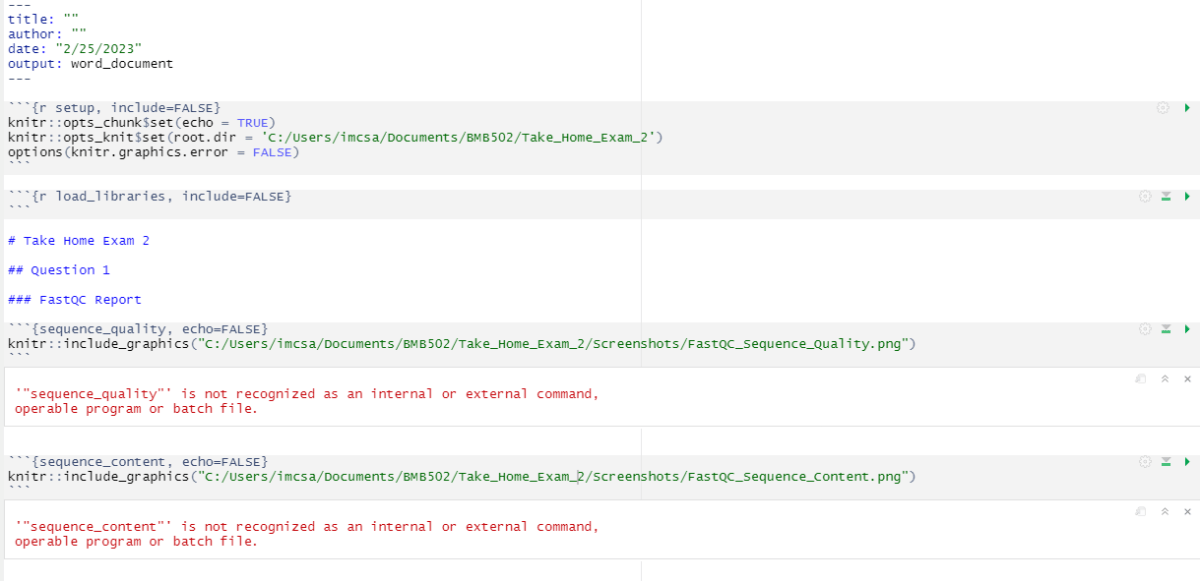Screen dimensions: 1200x581
Task: Clear the sequence_content error output
Action: pos(1187,511)
